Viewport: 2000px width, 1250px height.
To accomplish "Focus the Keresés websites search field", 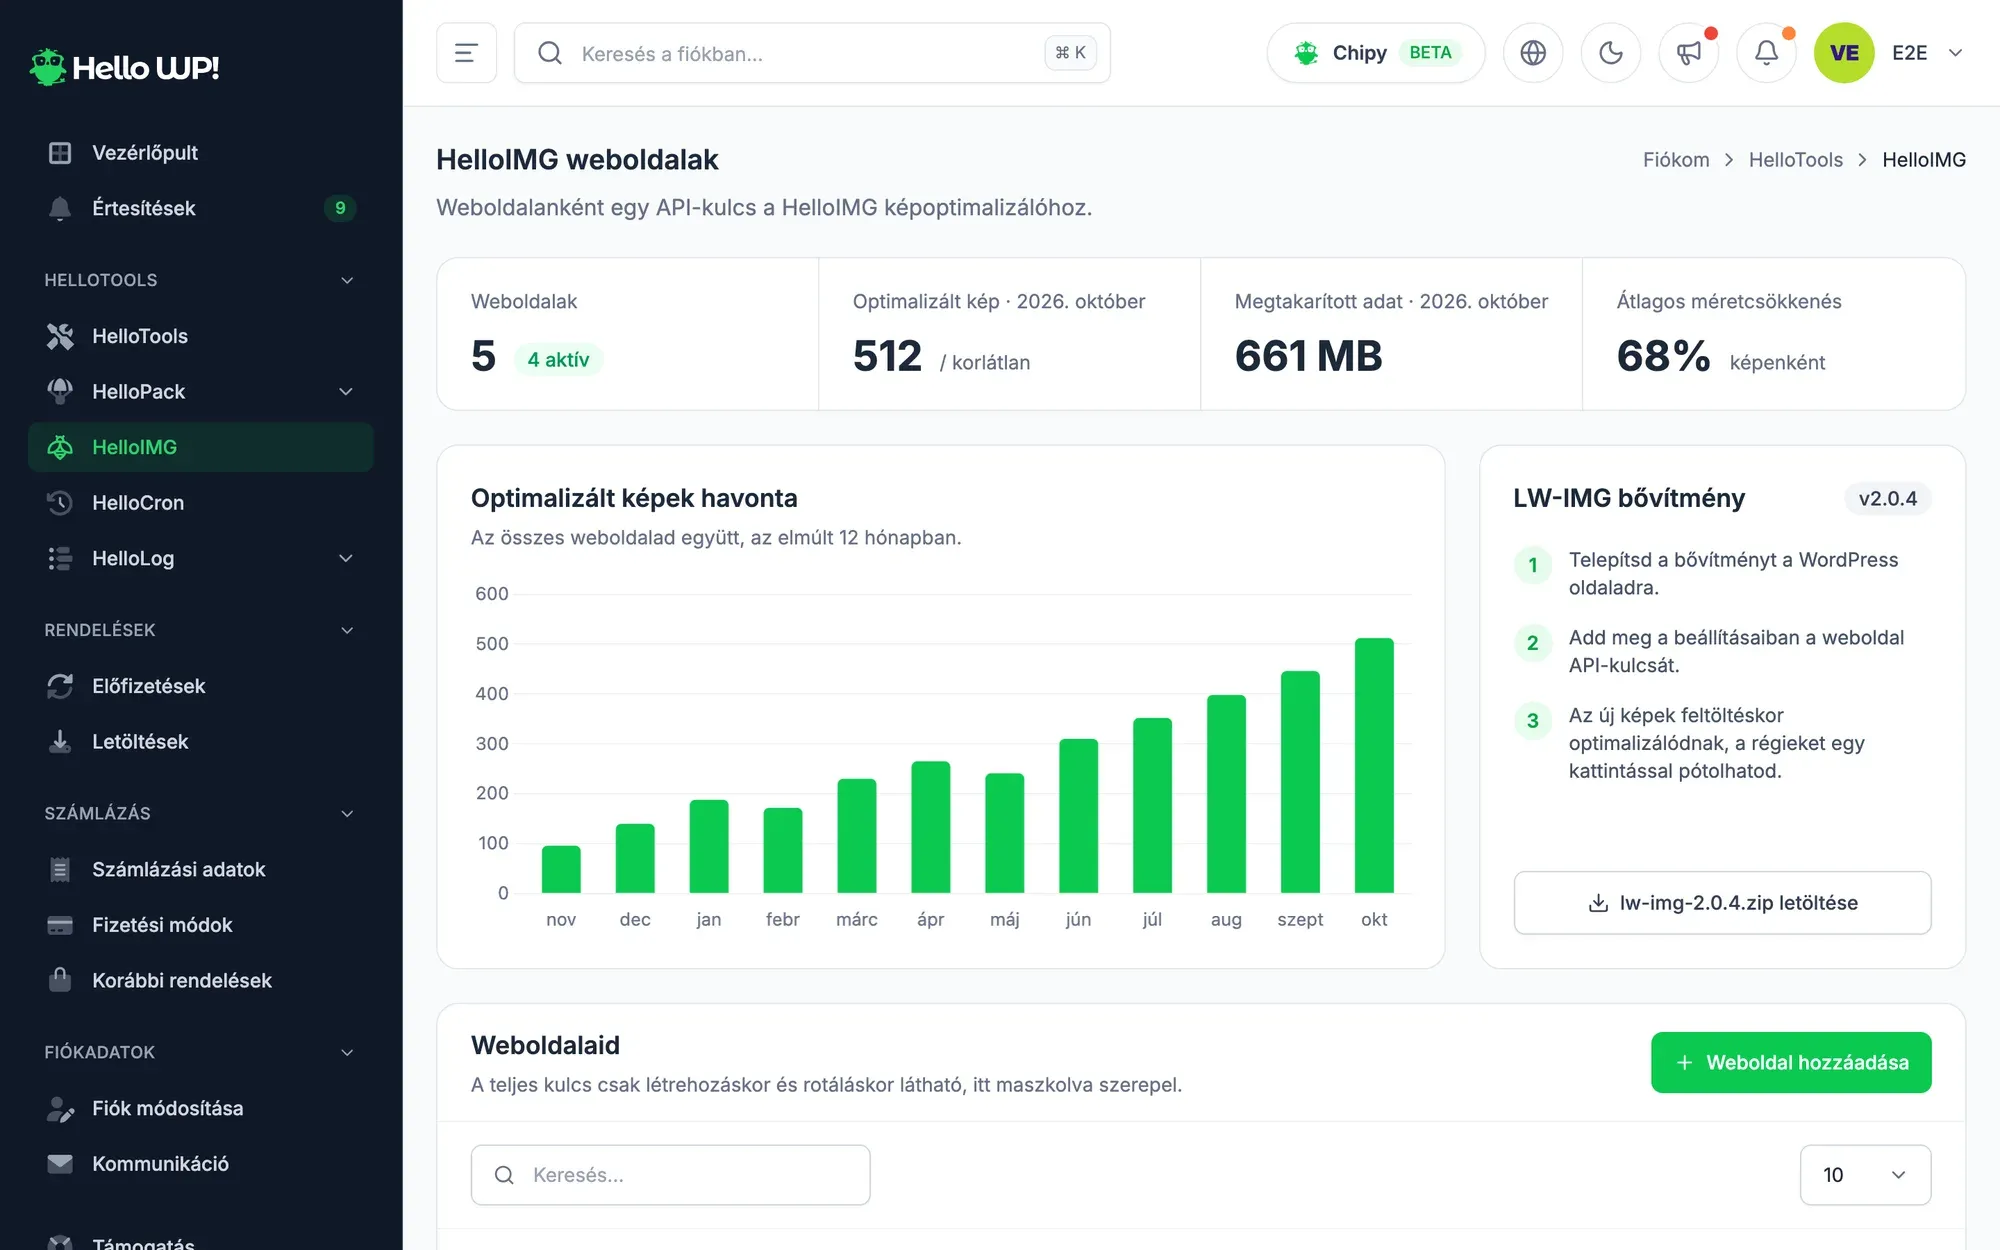I will point(670,1175).
